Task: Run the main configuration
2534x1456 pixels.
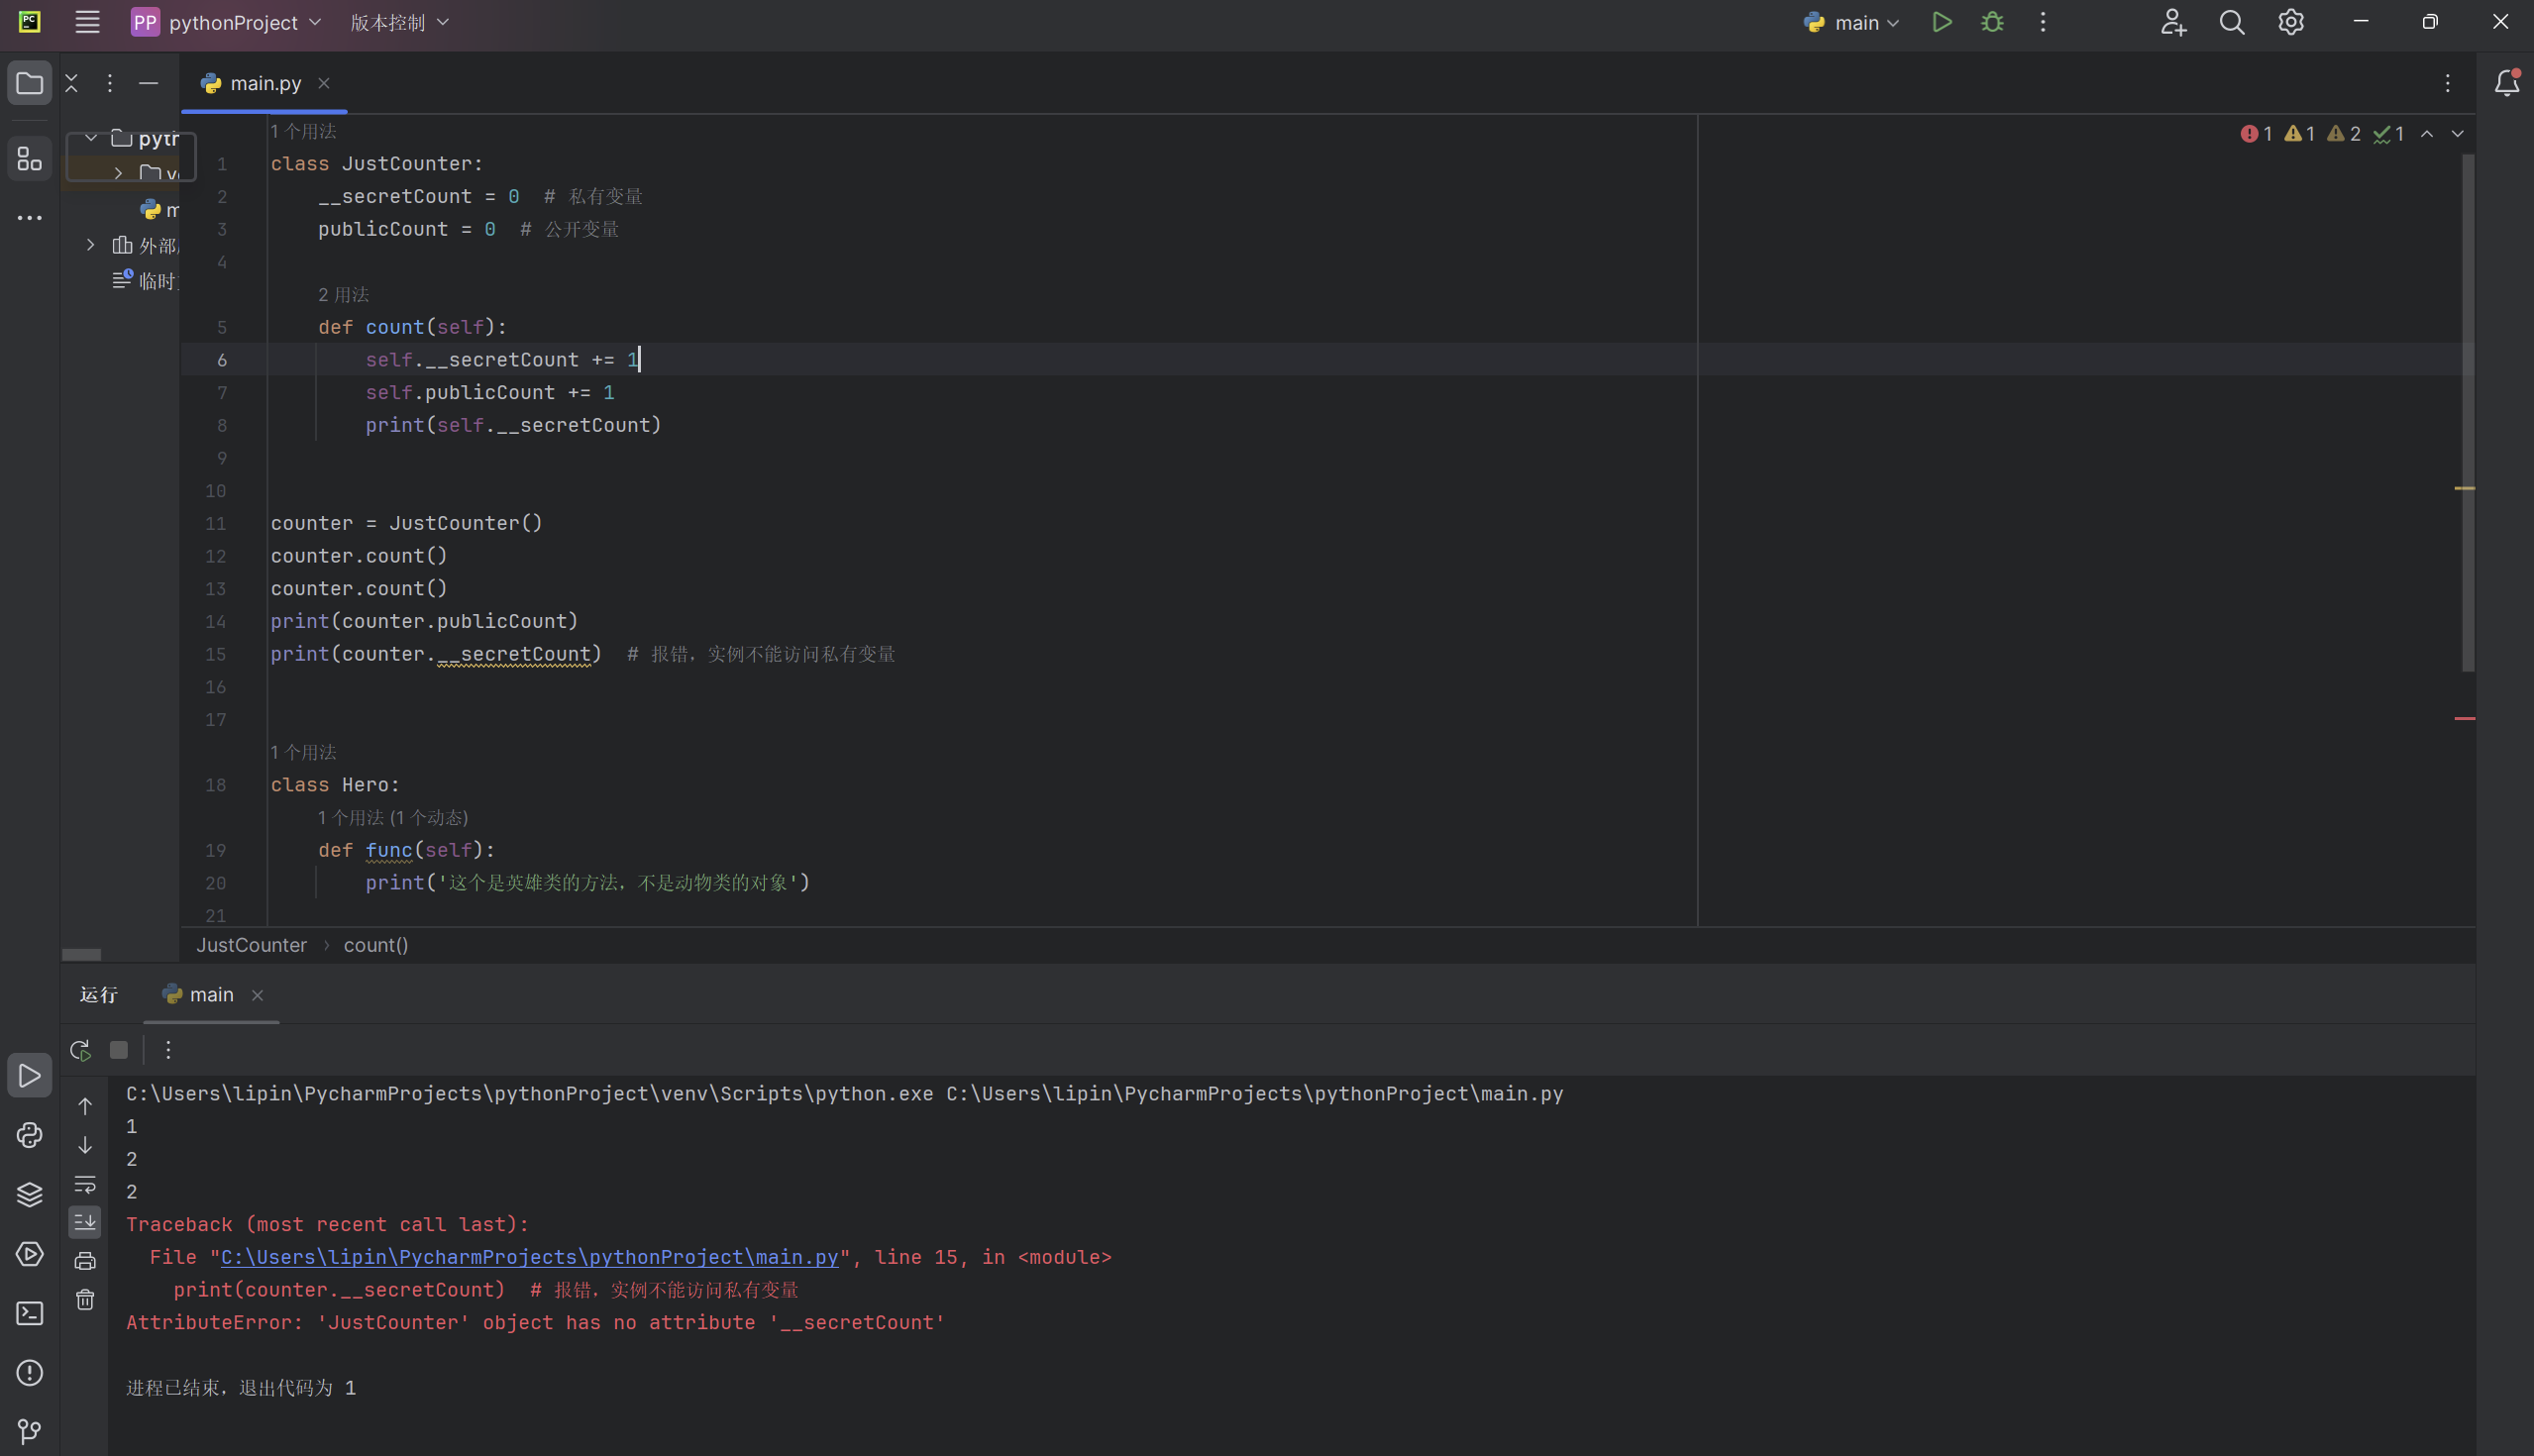Action: [x=1941, y=22]
